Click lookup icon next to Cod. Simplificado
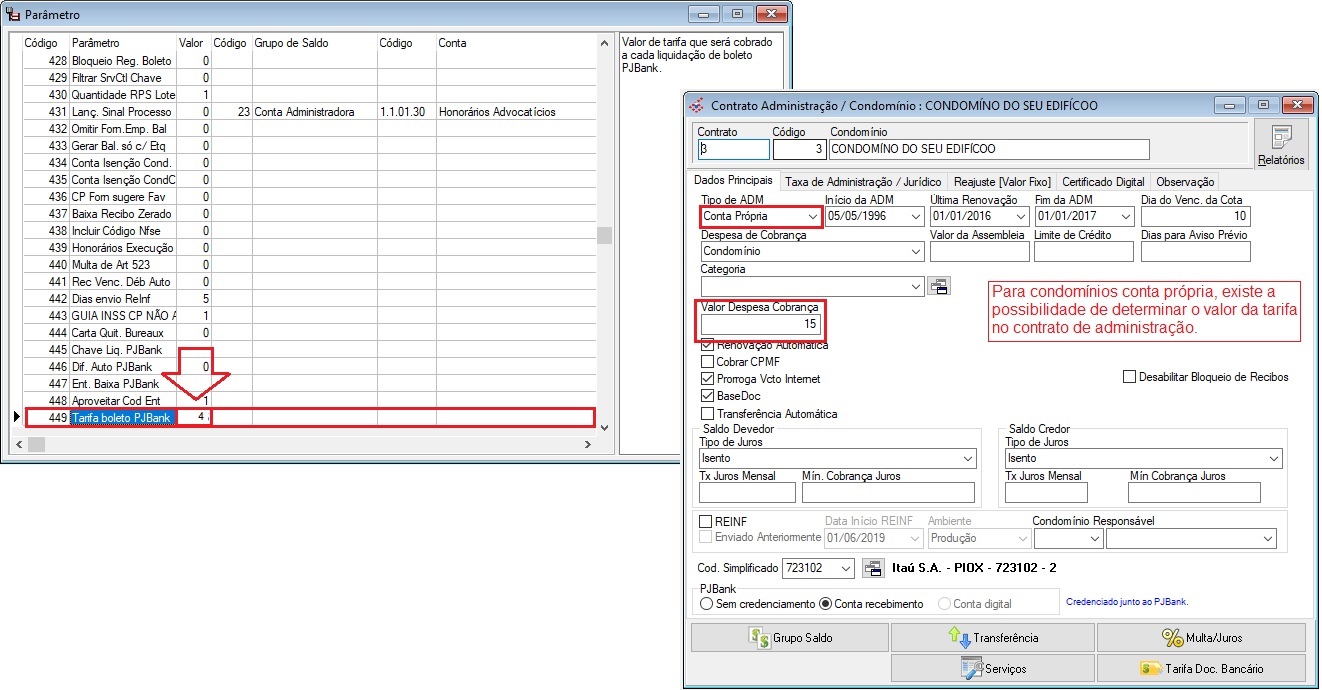 [x=872, y=568]
